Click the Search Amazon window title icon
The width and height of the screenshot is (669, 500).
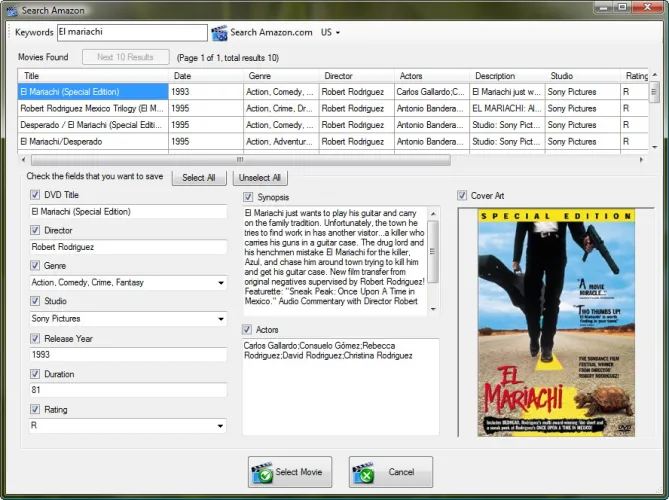click(11, 9)
